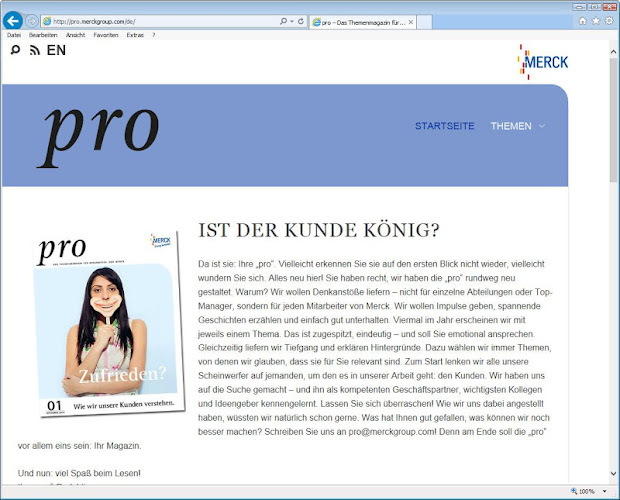Click the address bar search magnifier icon
620x500 pixels.
click(283, 21)
